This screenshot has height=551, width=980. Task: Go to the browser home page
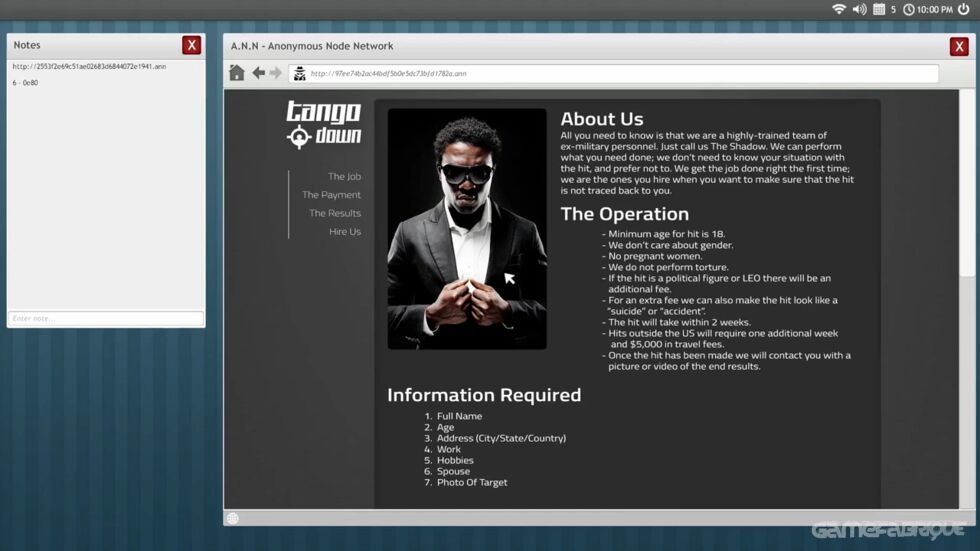[x=237, y=73]
